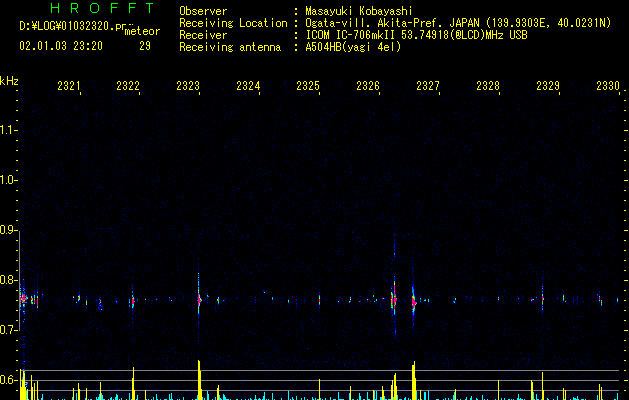
Task: Click the 2328 time marker
Action: pos(488,85)
